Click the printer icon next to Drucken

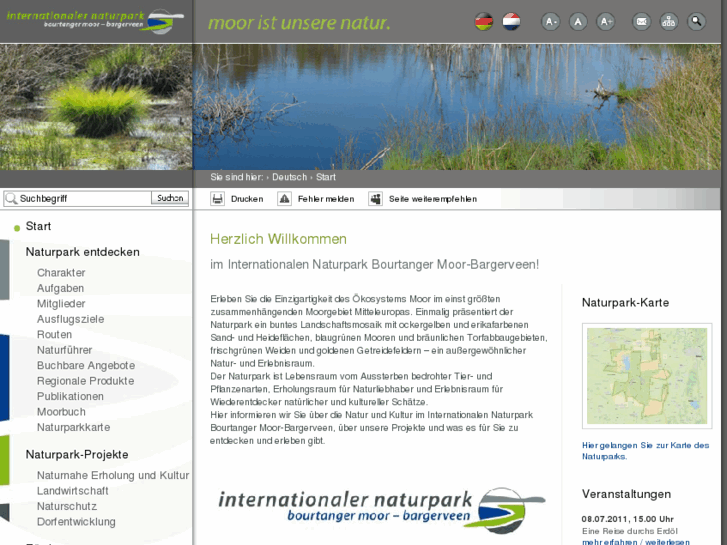pyautogui.click(x=217, y=199)
